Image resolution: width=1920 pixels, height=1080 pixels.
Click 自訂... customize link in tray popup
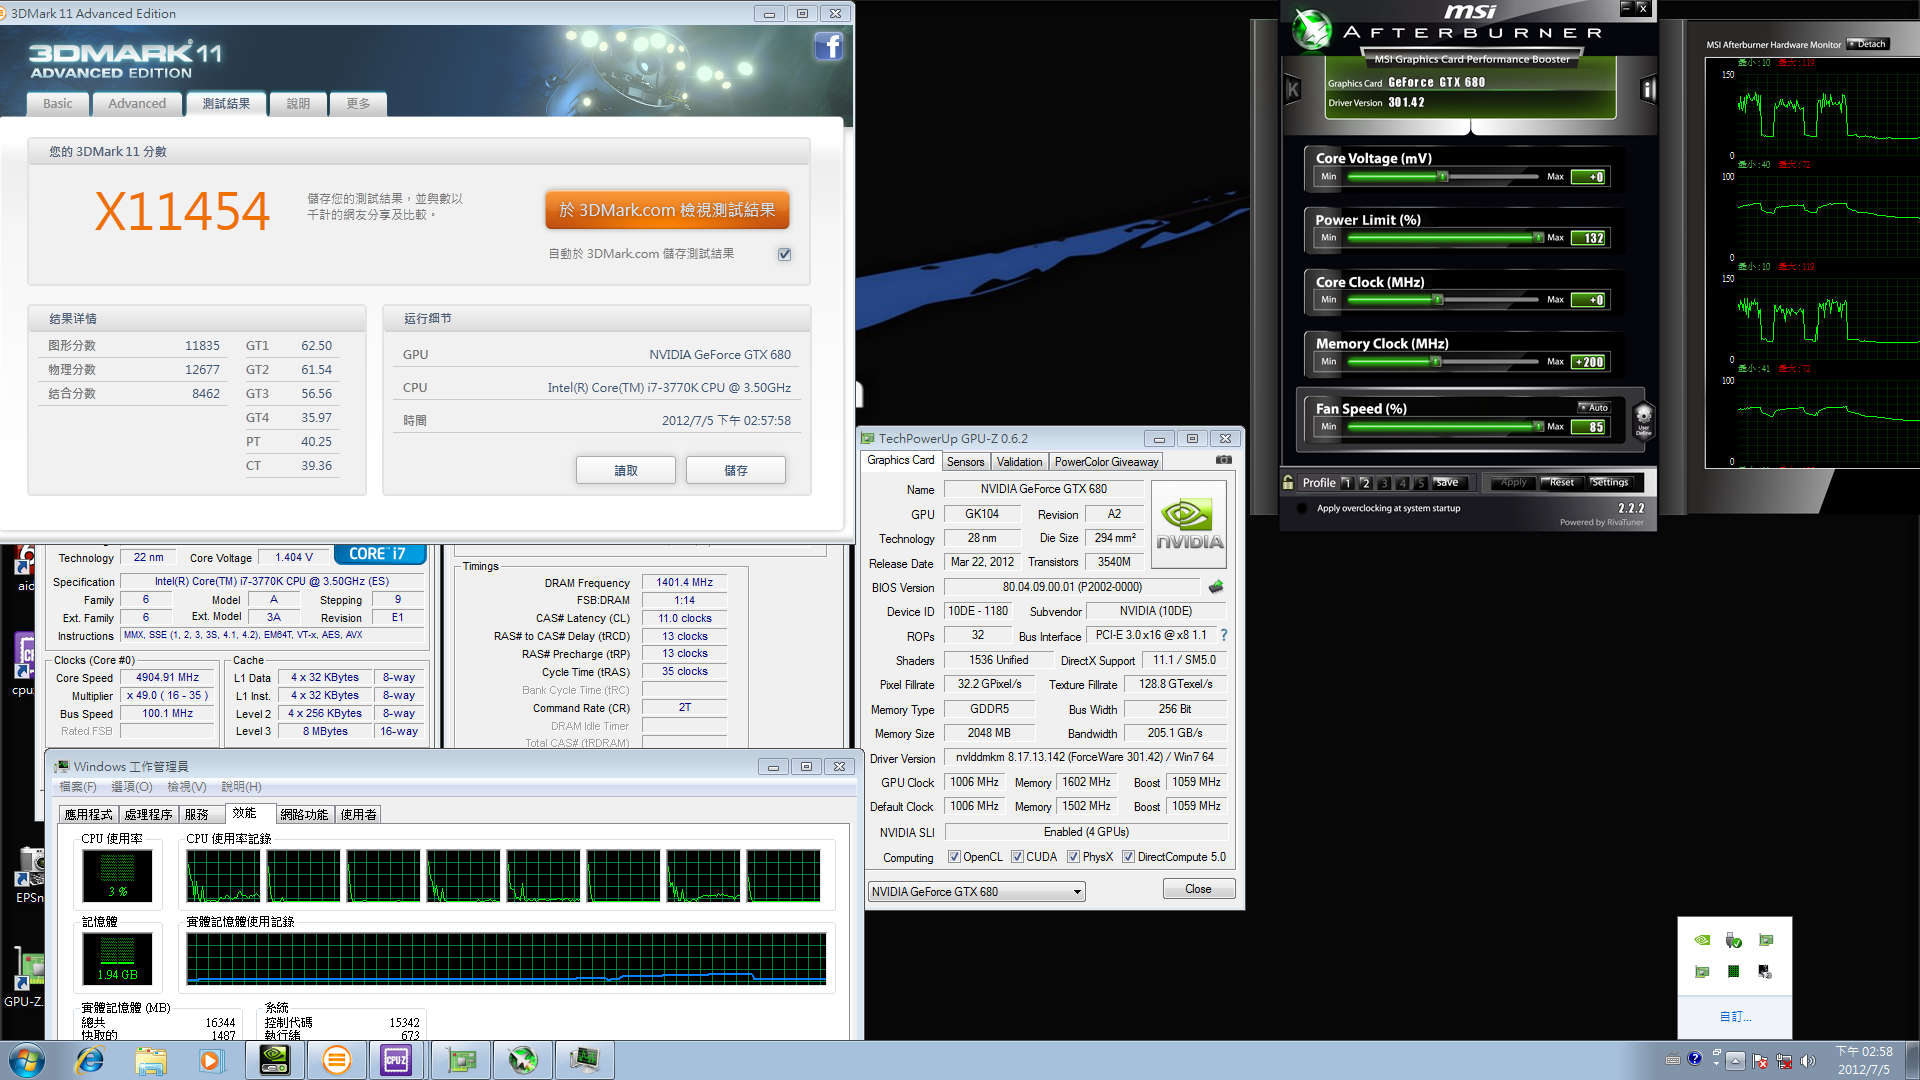1735,1016
